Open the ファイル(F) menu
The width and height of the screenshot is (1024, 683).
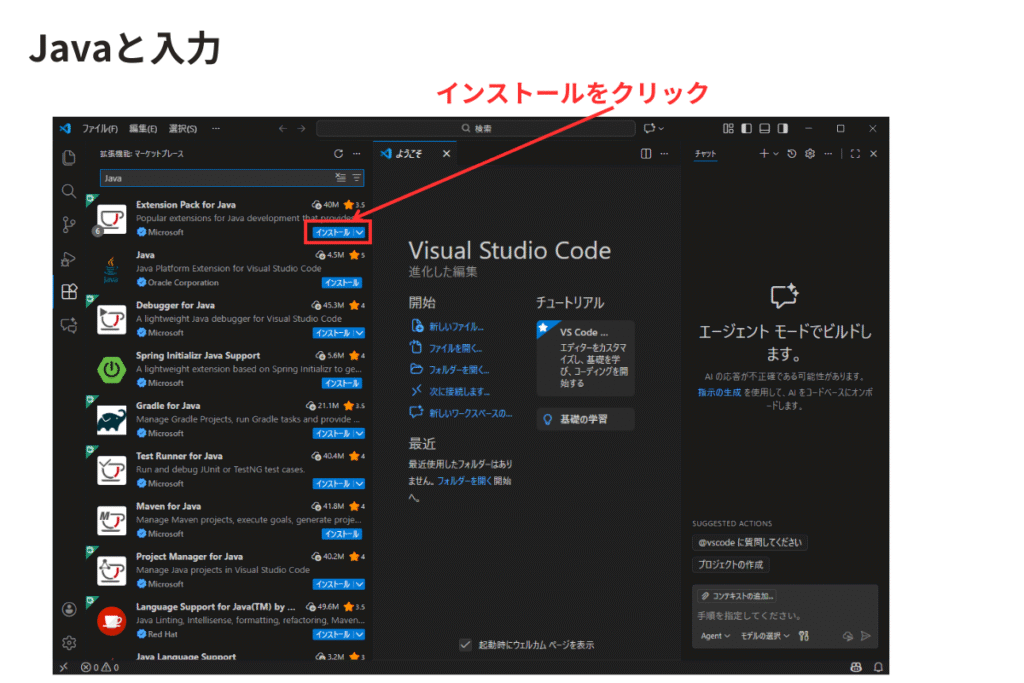click(x=99, y=129)
